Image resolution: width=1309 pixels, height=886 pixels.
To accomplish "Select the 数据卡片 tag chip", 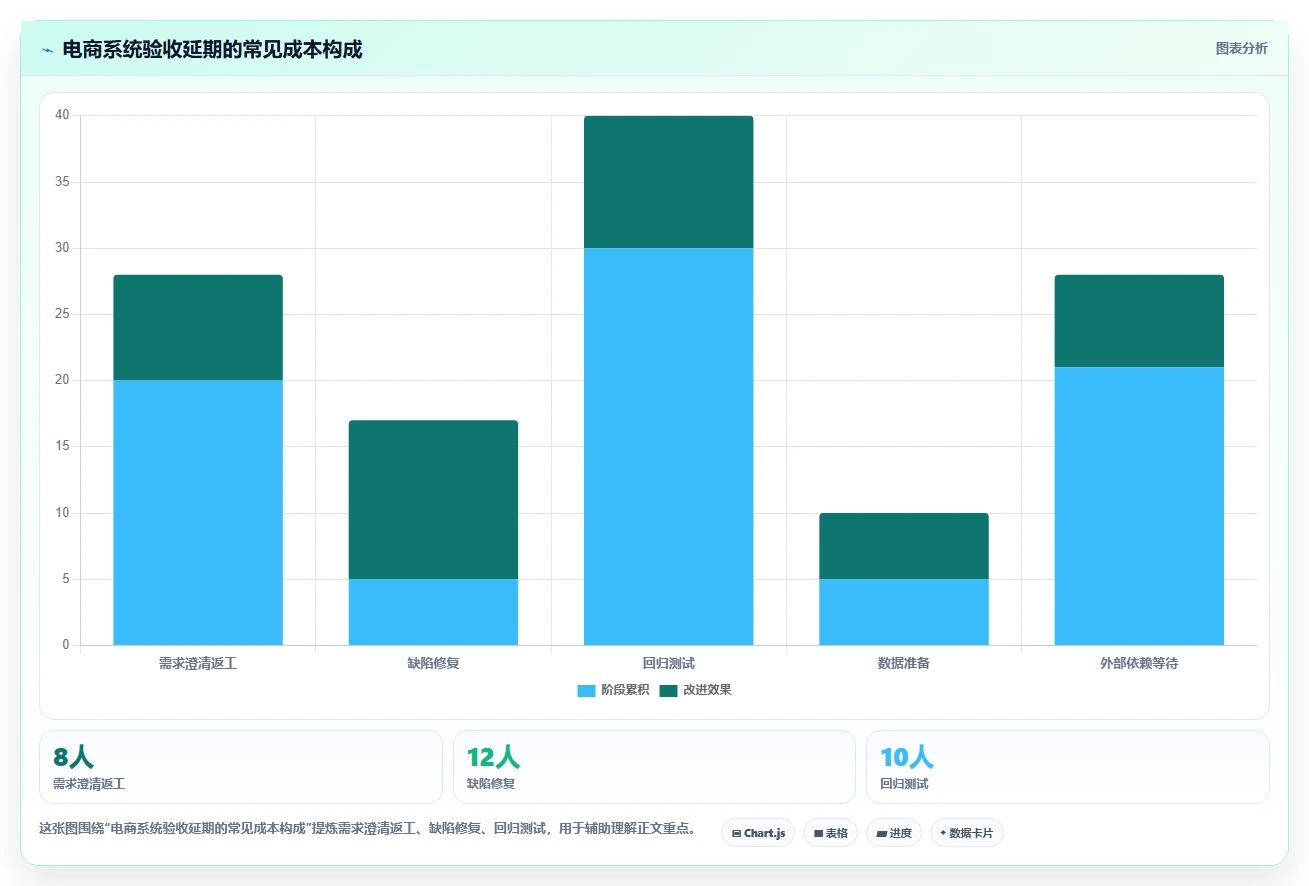I will [966, 833].
